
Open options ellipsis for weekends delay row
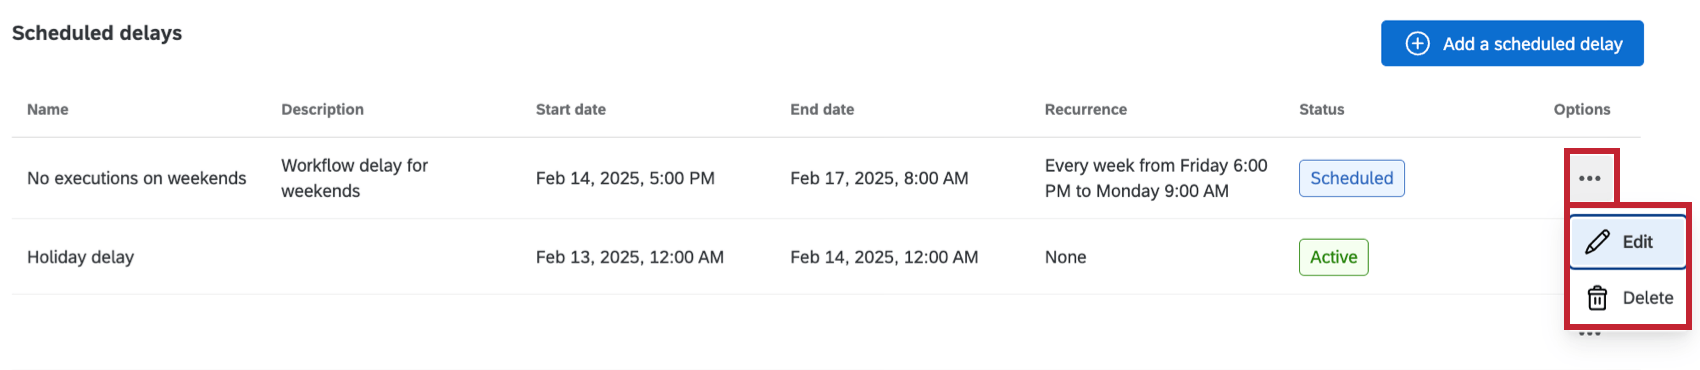click(x=1589, y=178)
